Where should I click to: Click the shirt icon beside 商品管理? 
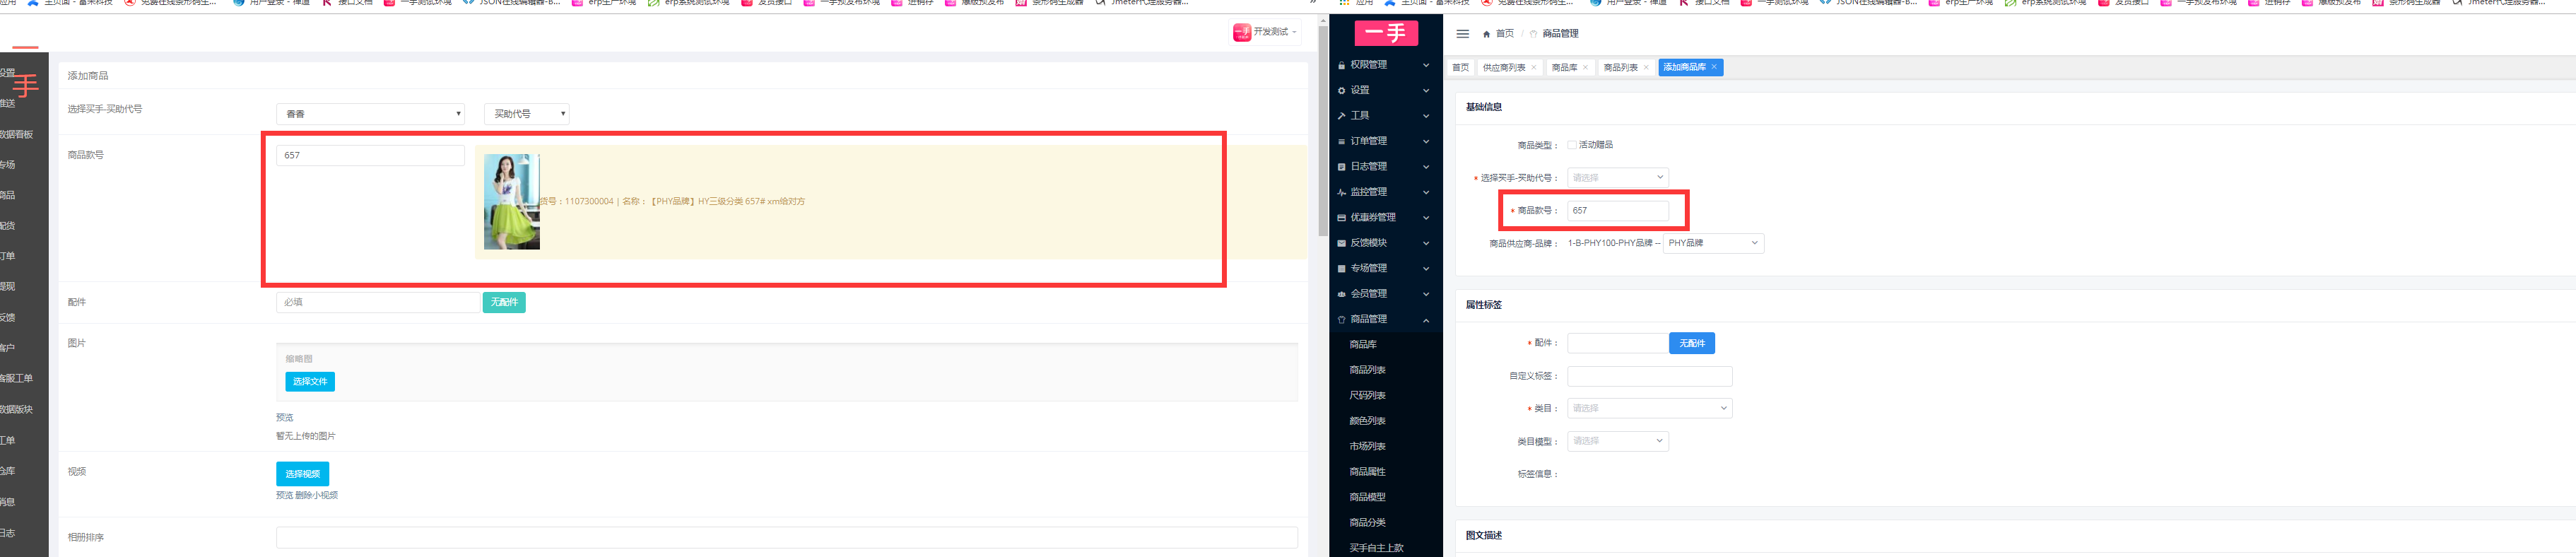(x=1341, y=320)
